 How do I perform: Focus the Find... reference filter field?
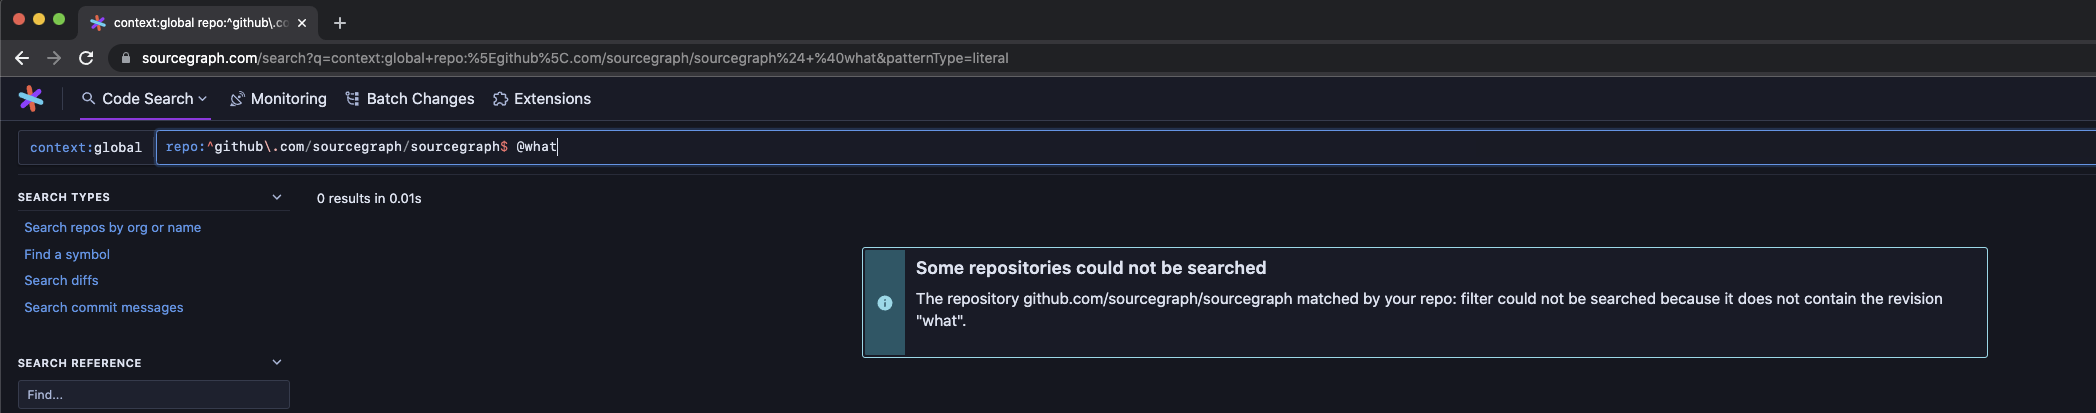click(x=154, y=395)
